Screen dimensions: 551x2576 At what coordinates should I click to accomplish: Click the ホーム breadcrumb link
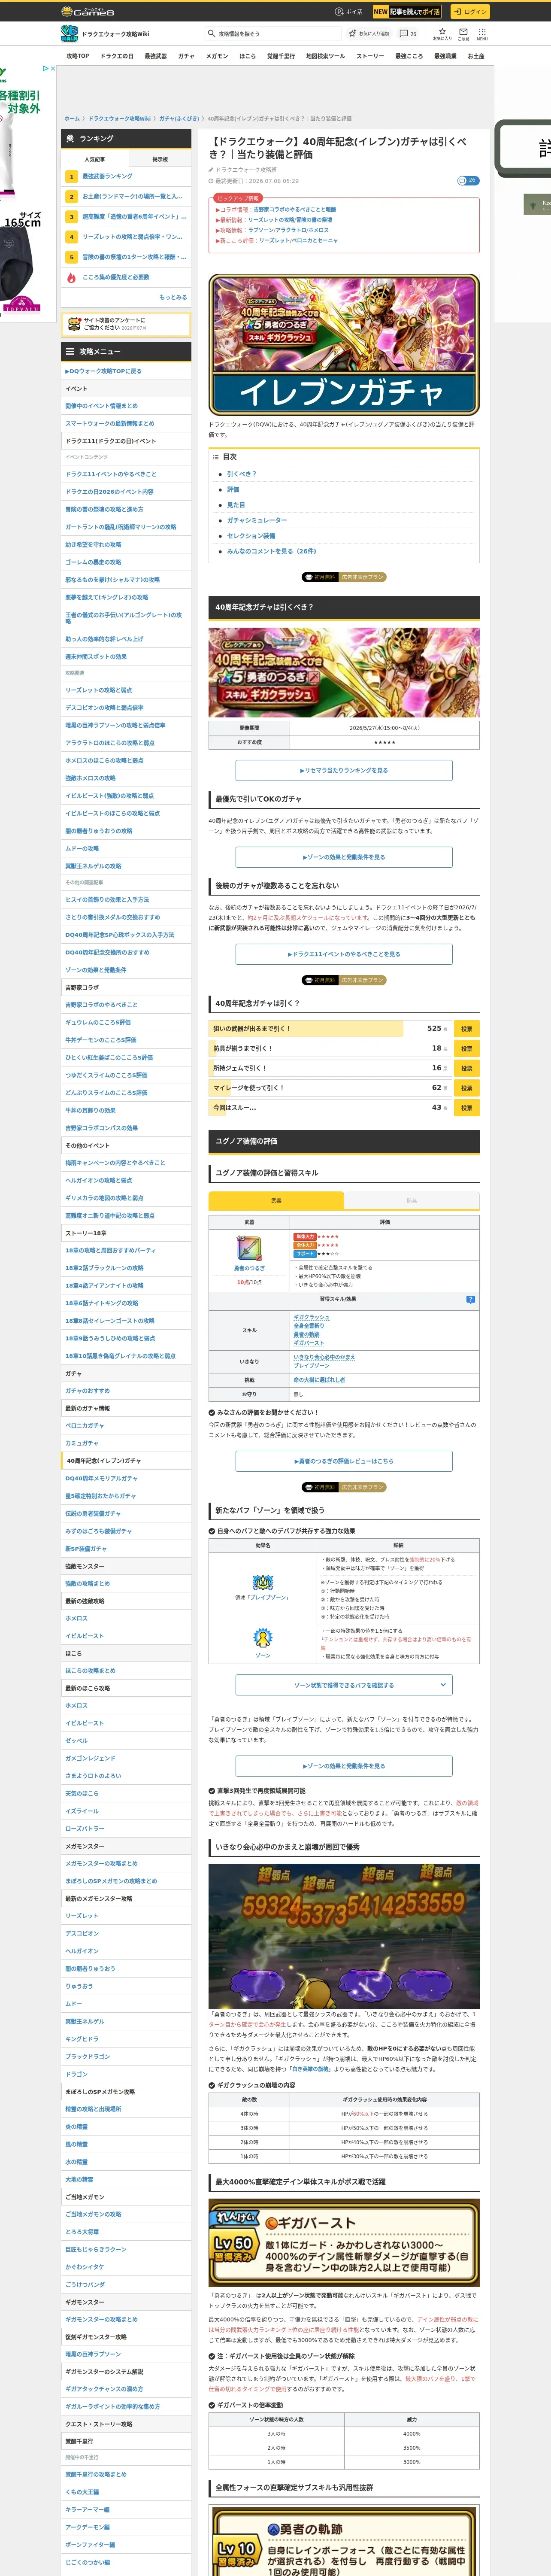pyautogui.click(x=72, y=118)
